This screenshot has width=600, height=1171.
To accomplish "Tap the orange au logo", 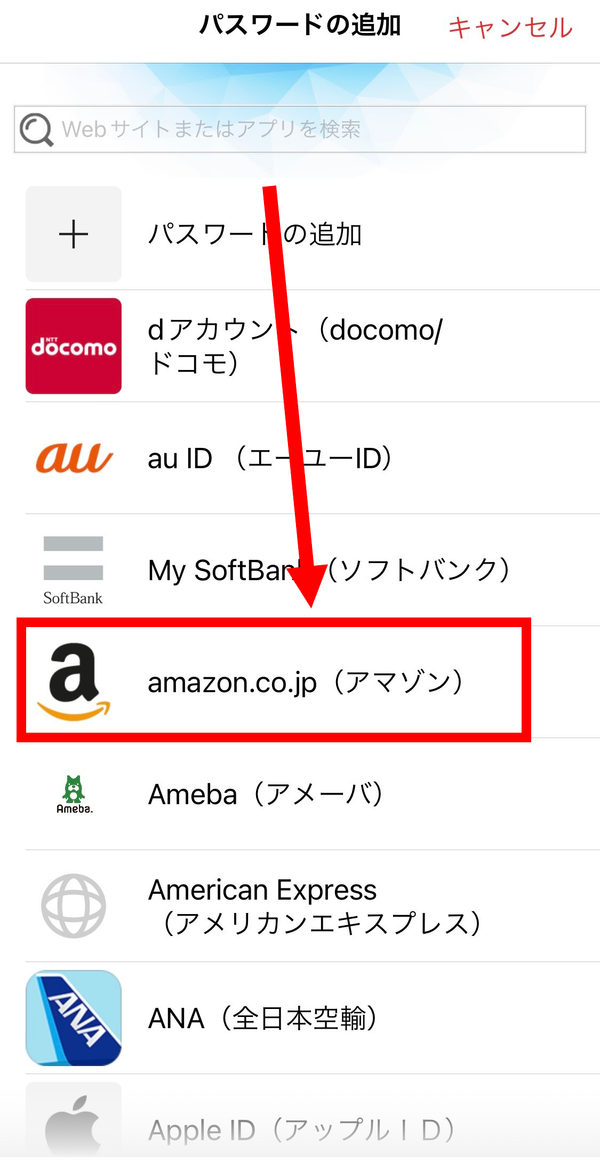I will [73, 457].
